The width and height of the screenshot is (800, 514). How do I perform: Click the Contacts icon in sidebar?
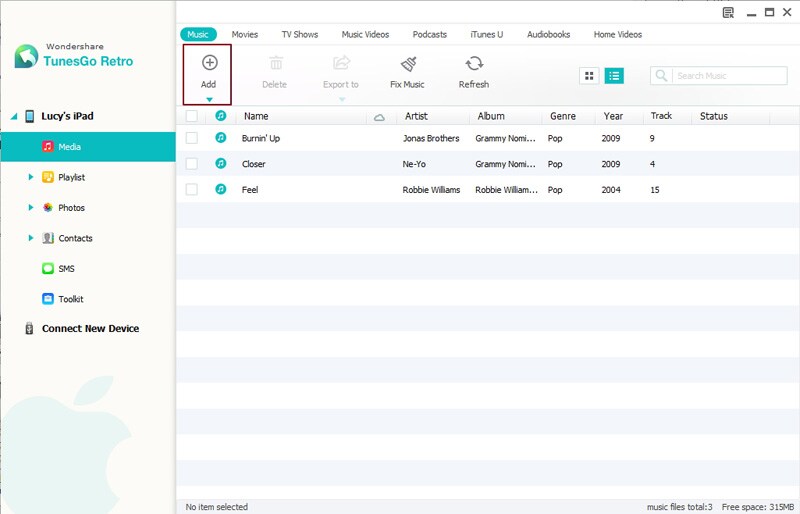[x=48, y=238]
